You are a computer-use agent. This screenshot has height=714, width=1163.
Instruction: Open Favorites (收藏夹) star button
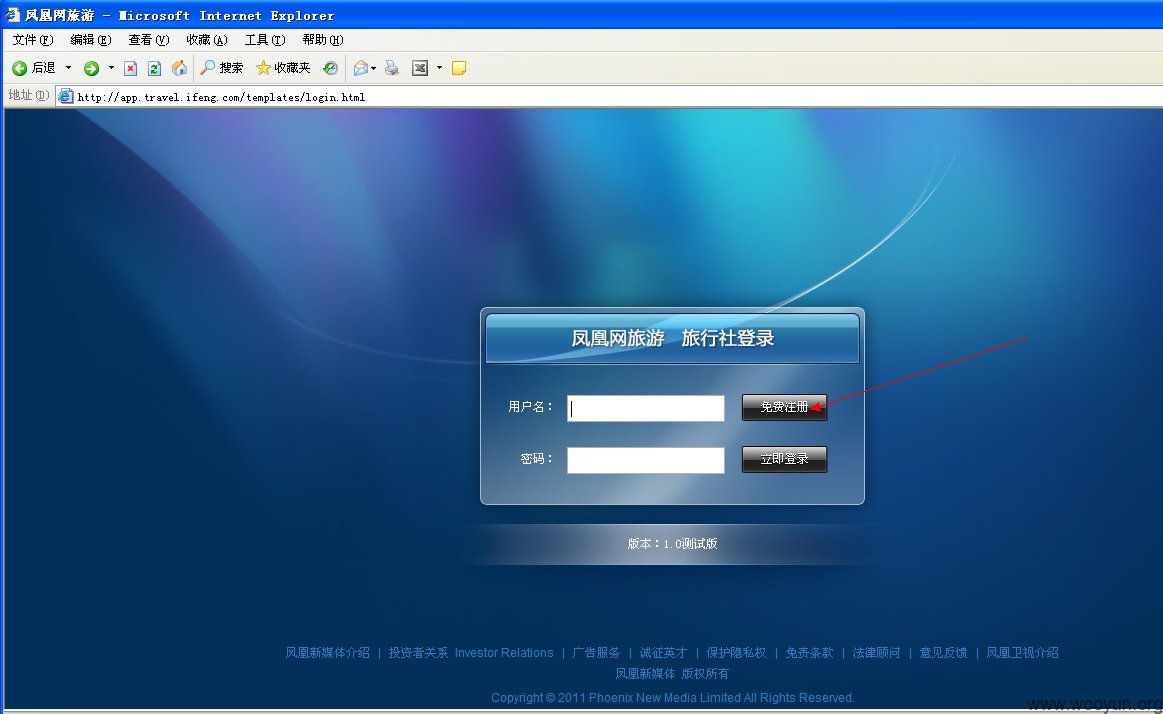(283, 68)
